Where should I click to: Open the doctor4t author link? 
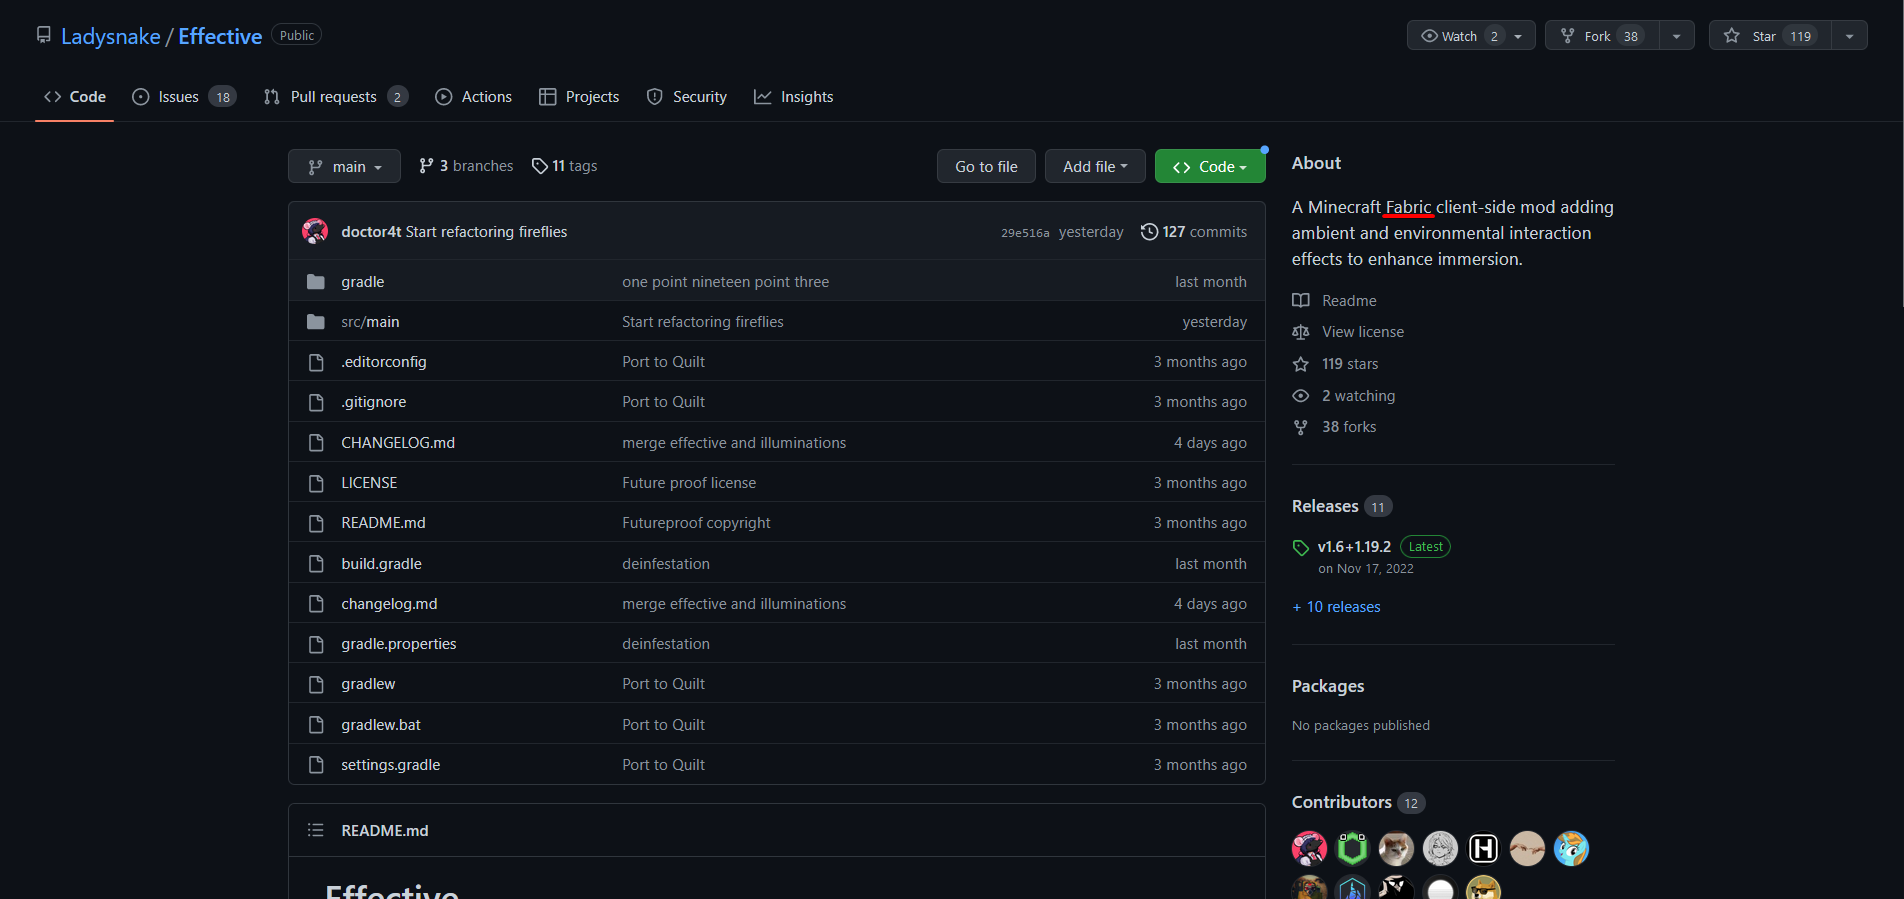pos(371,231)
